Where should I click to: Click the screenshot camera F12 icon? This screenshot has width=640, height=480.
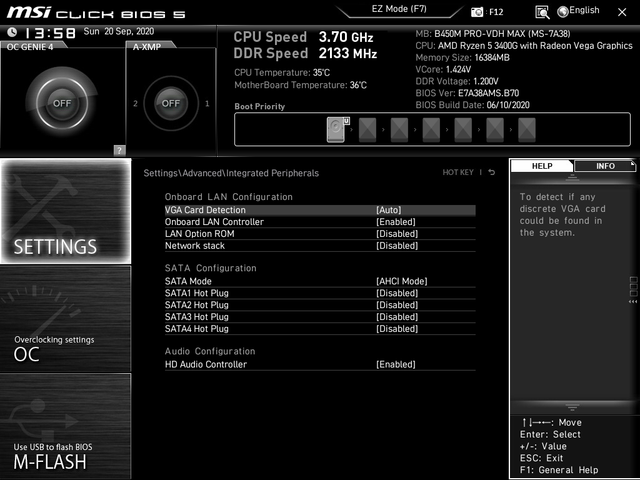click(x=476, y=12)
